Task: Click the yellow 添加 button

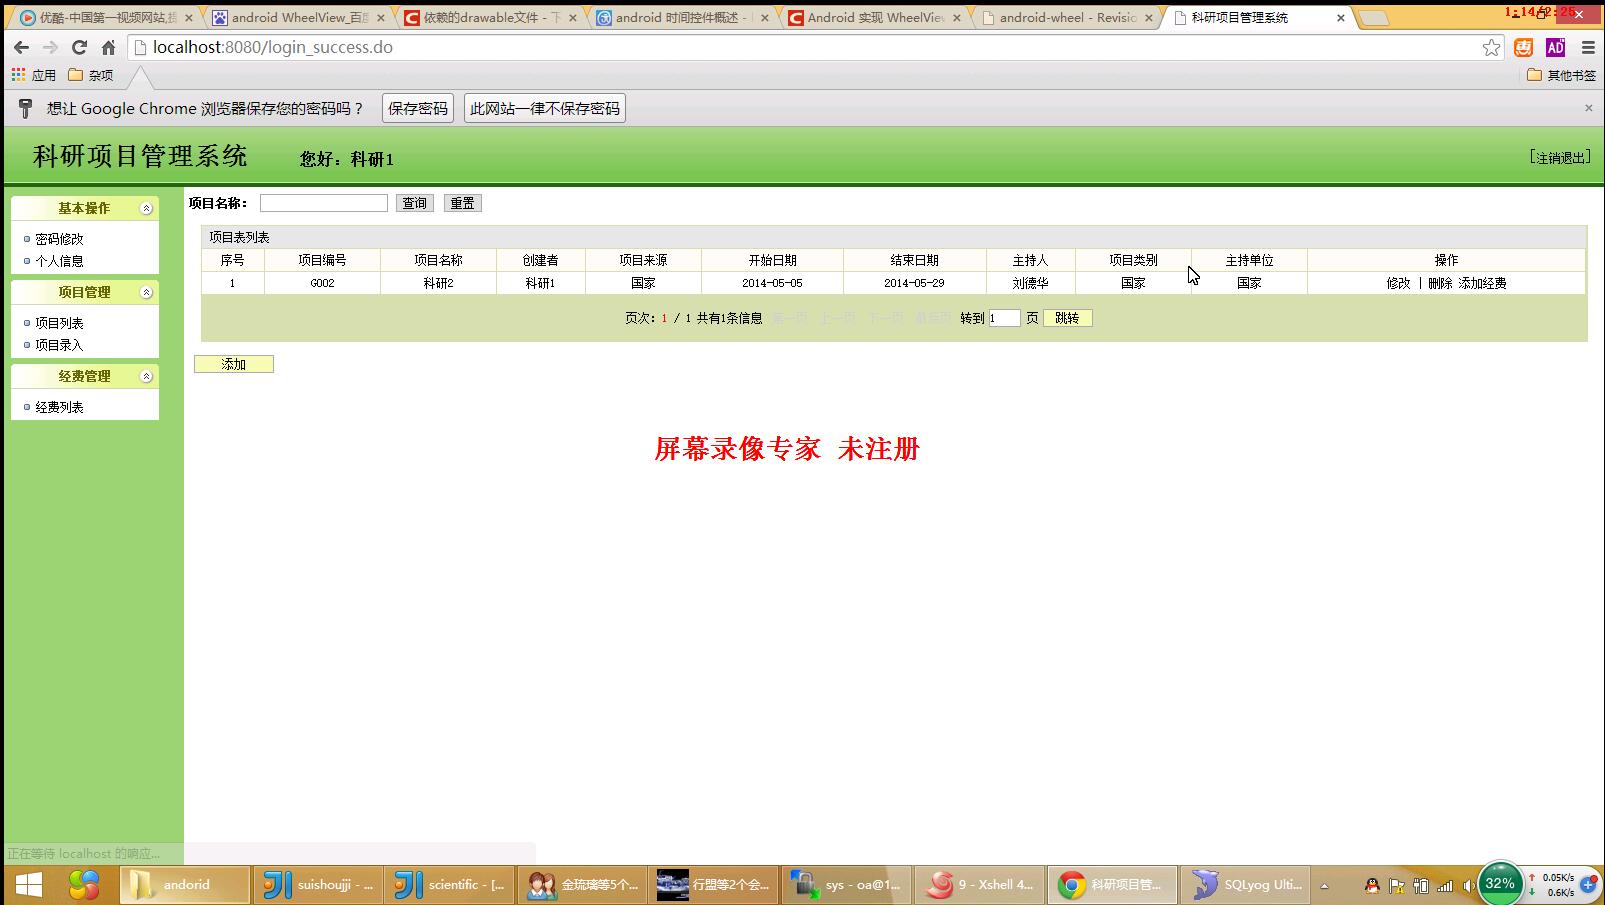Action: click(234, 364)
